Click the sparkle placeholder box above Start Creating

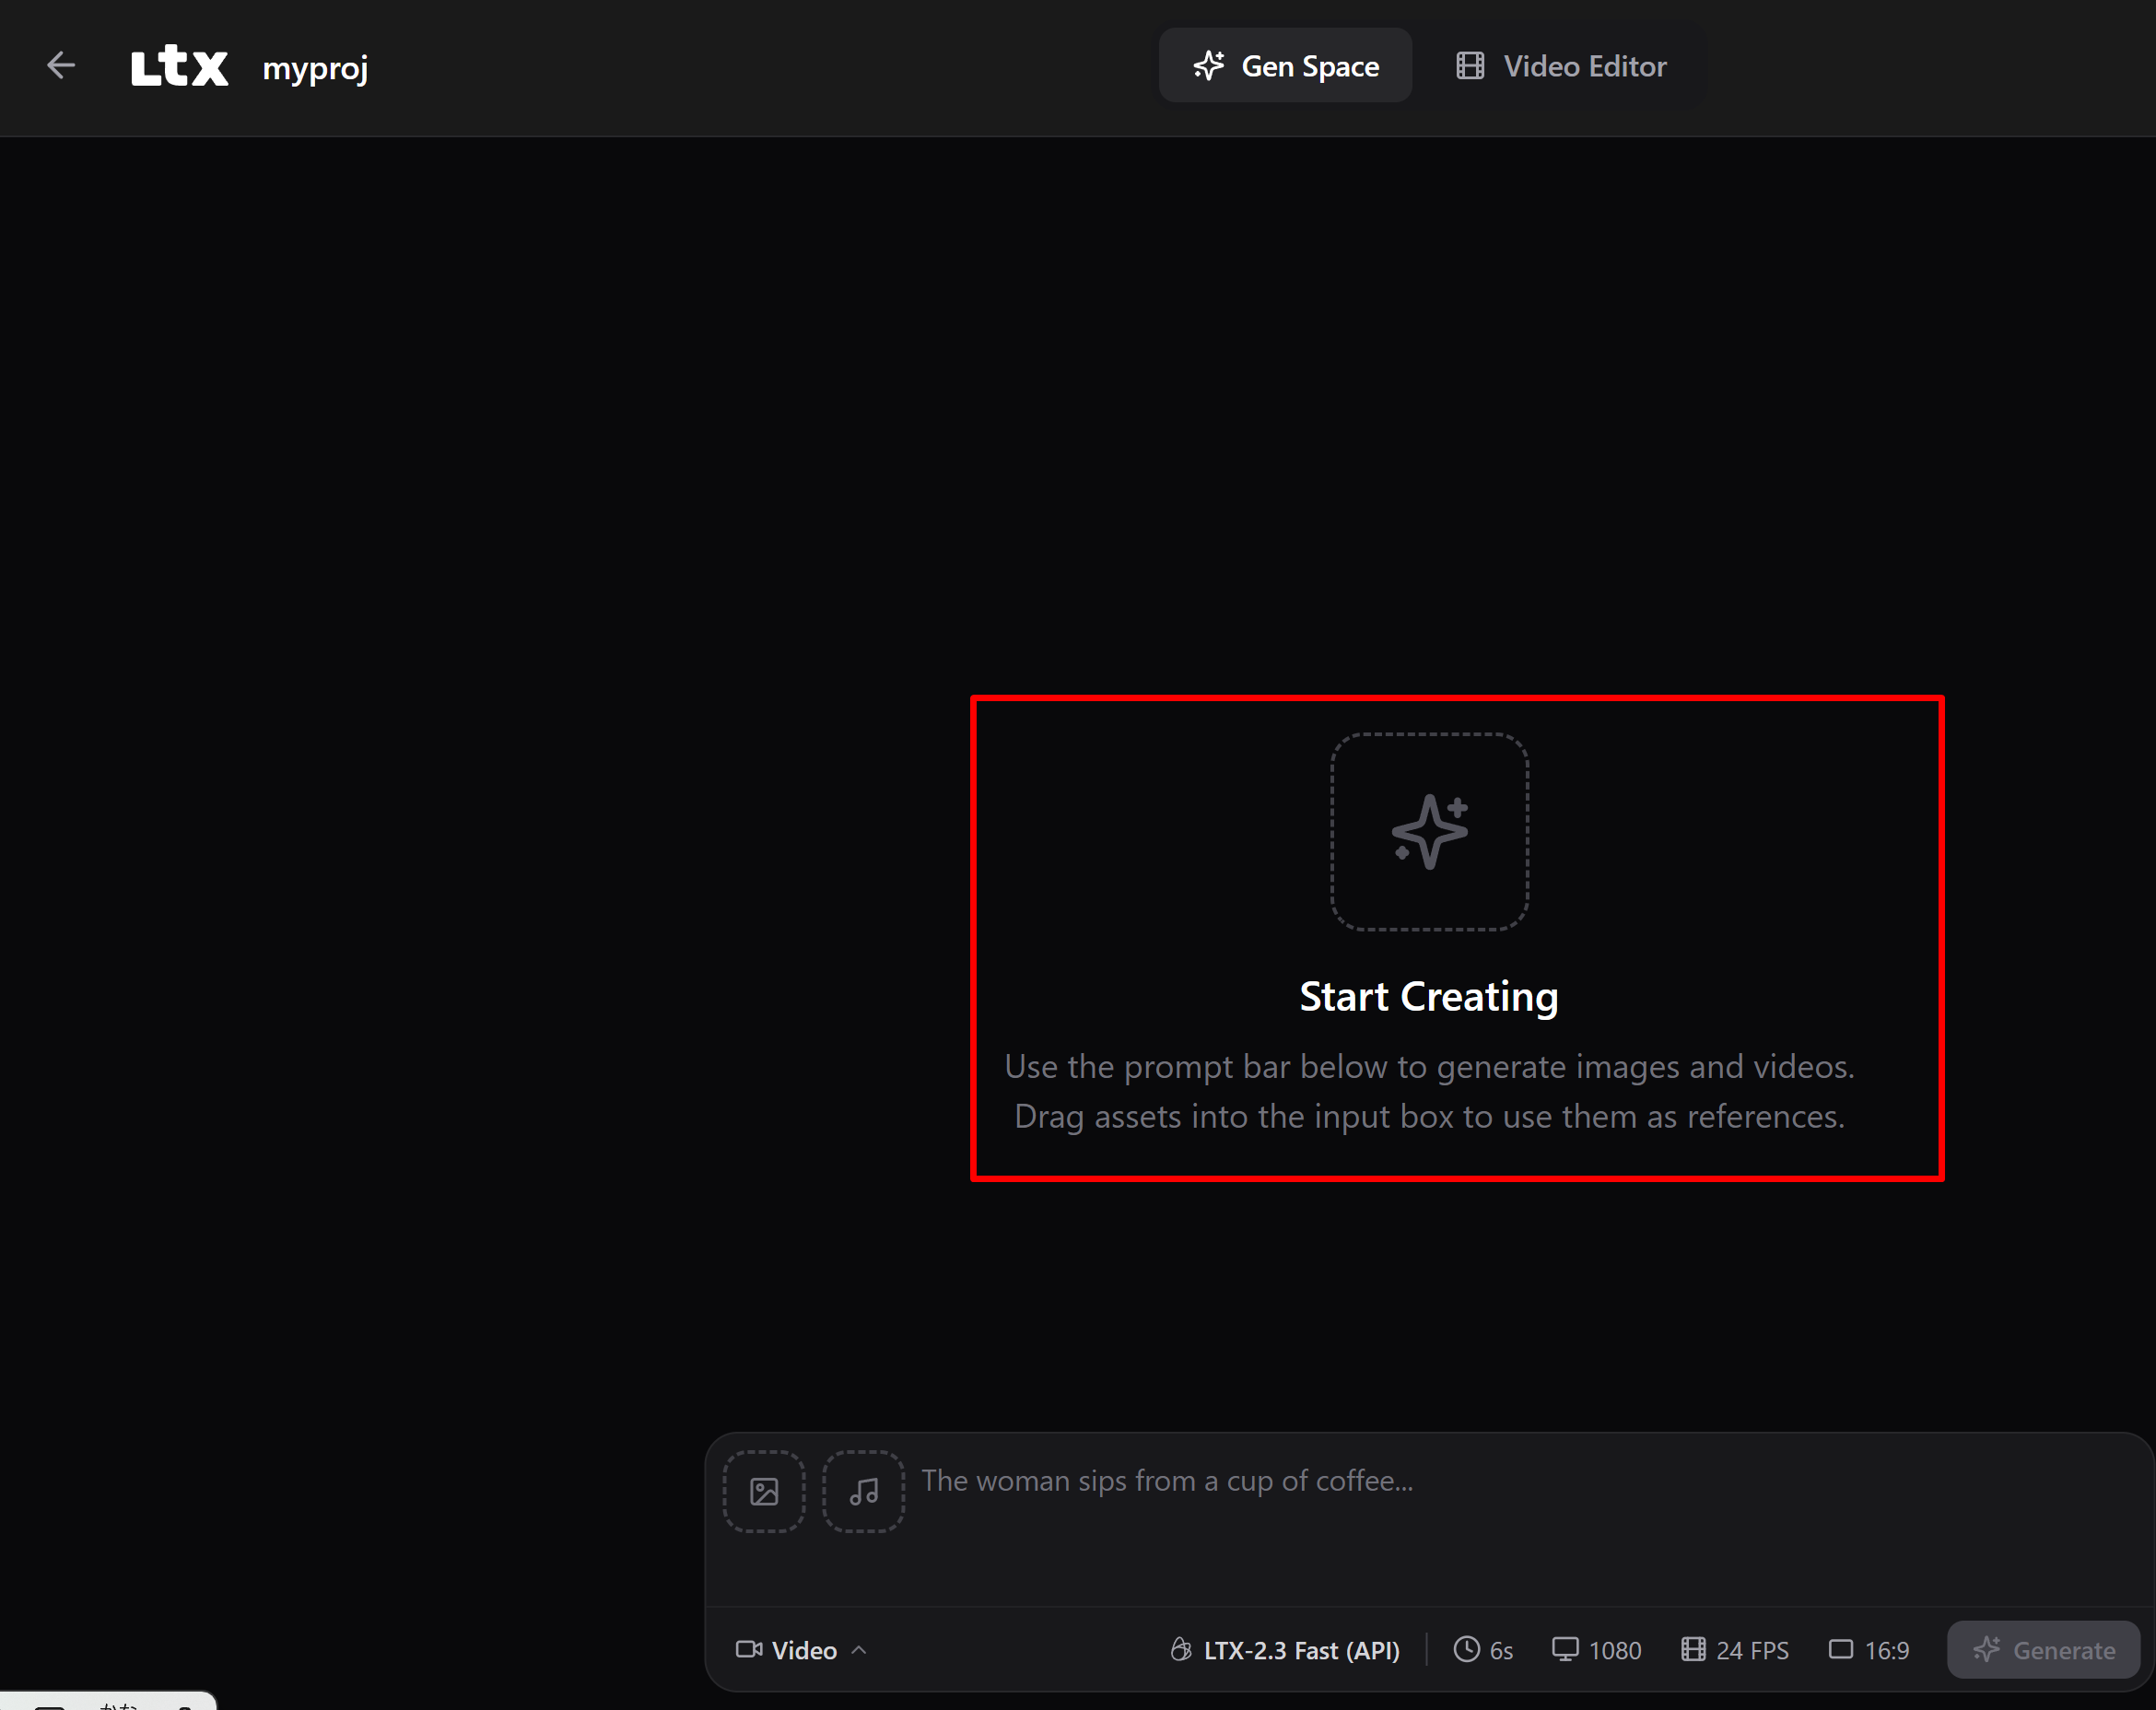[1429, 832]
